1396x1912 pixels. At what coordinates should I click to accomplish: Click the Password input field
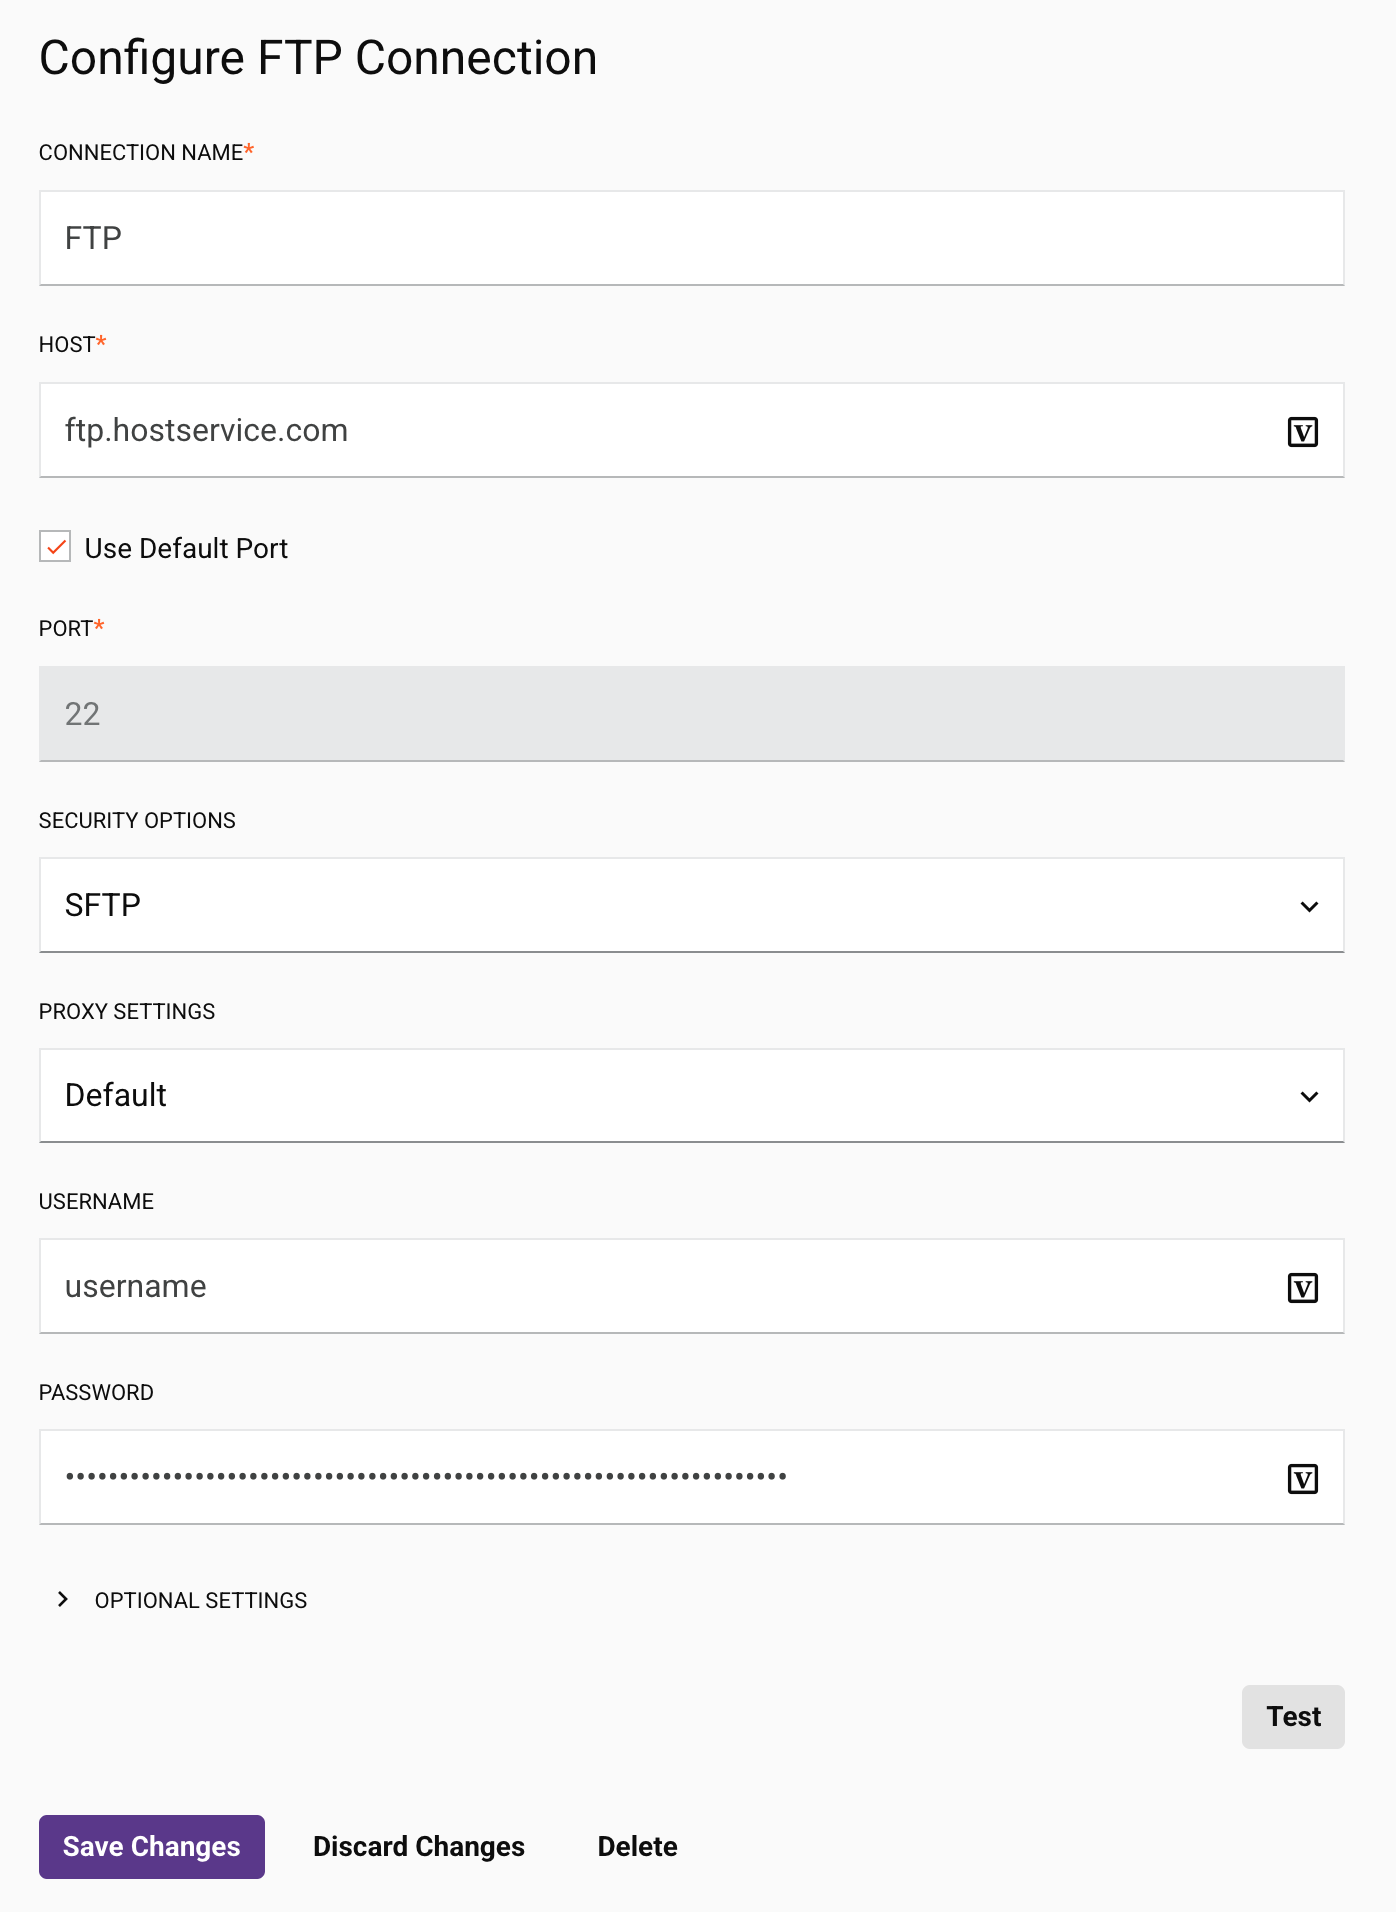pyautogui.click(x=650, y=1477)
